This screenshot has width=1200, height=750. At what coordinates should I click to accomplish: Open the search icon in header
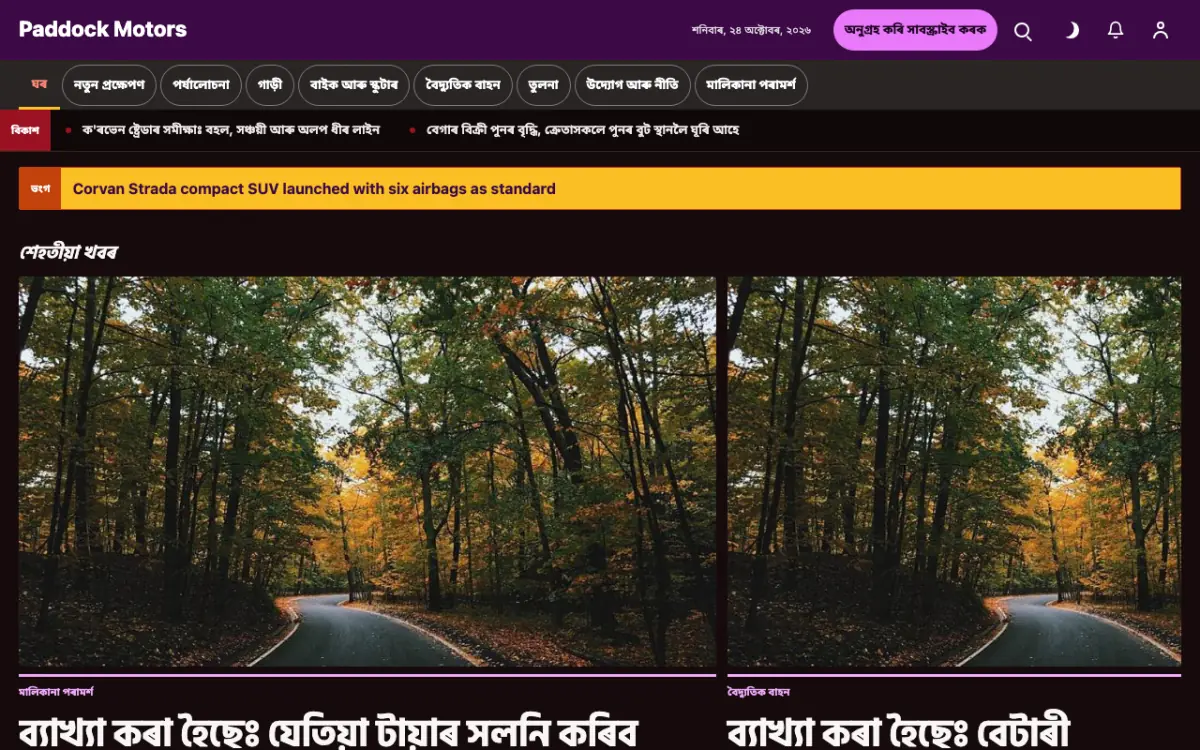point(1023,31)
